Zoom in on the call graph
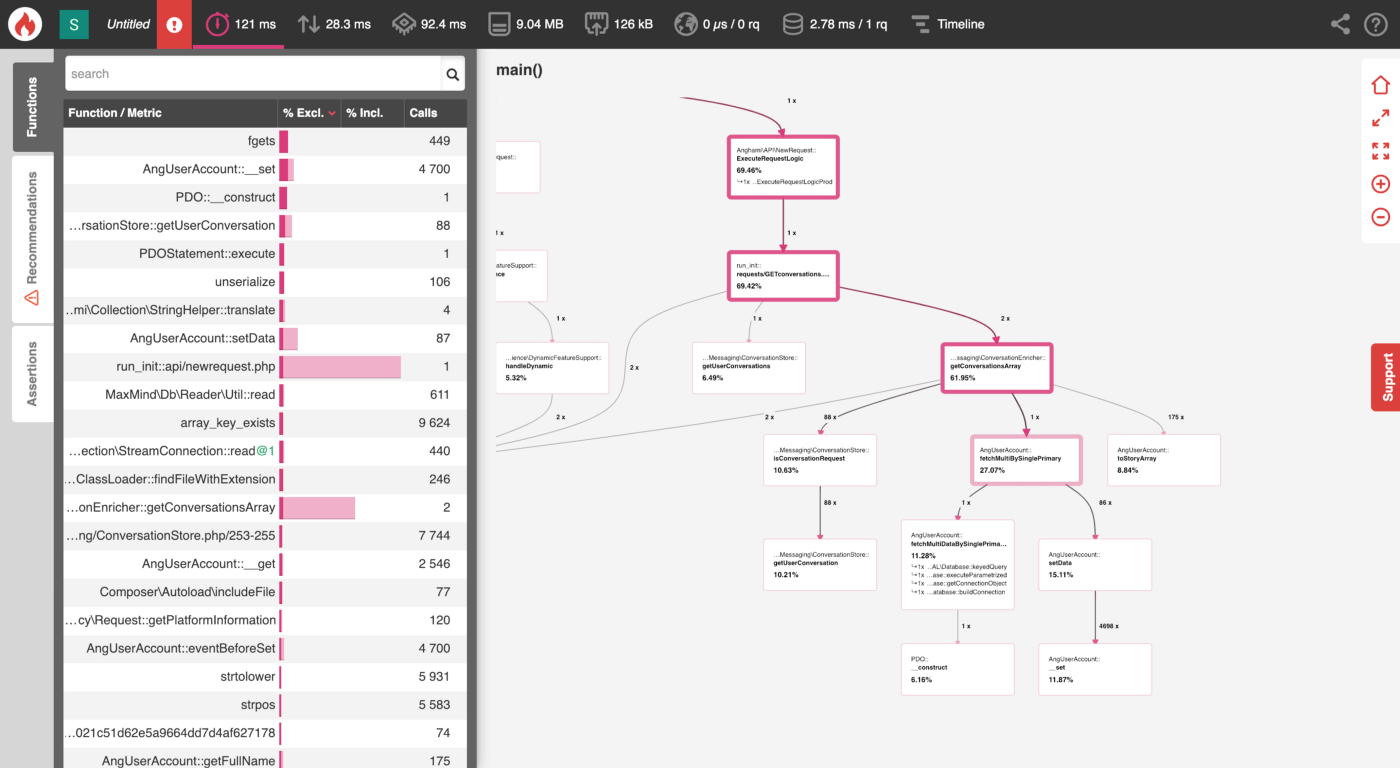Screen dimensions: 1400x768 (1380, 184)
